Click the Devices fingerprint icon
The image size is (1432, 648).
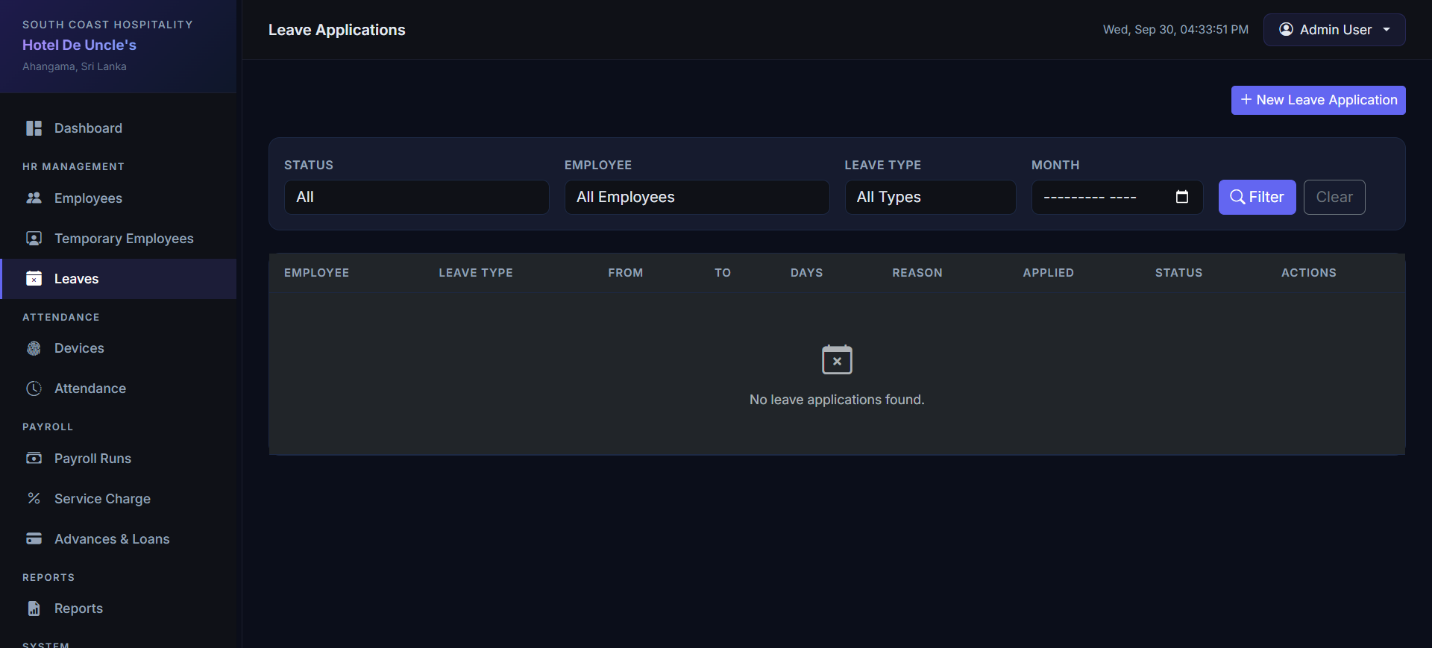click(x=34, y=348)
